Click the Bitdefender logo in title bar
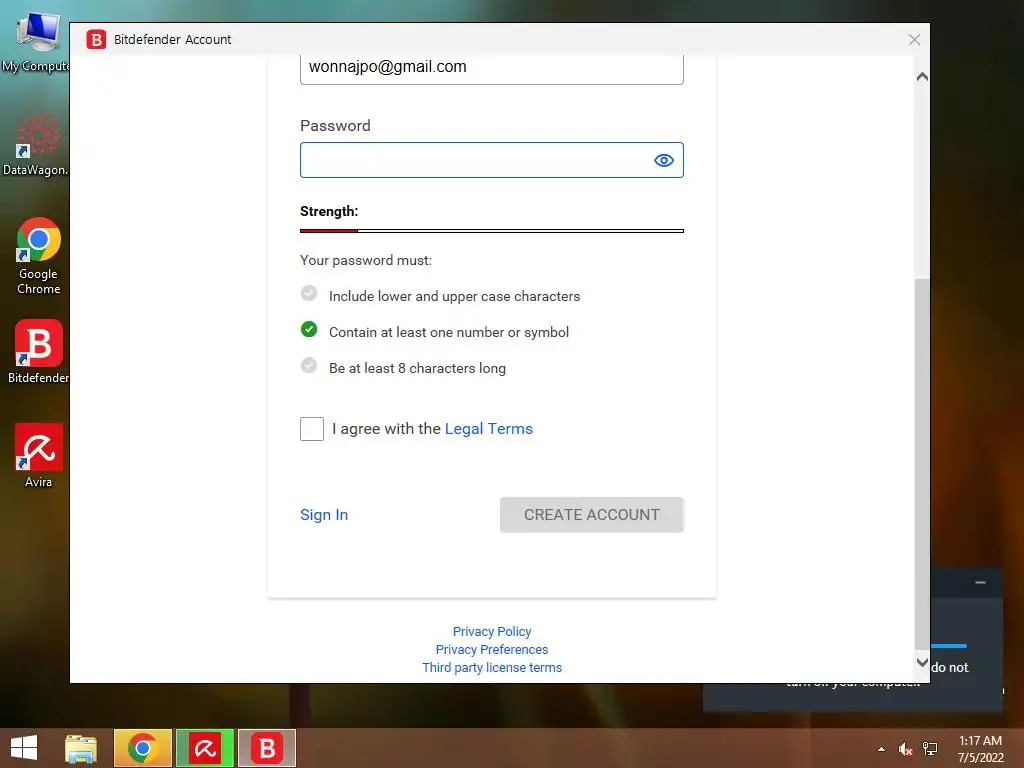Viewport: 1024px width, 768px height. tap(96, 39)
